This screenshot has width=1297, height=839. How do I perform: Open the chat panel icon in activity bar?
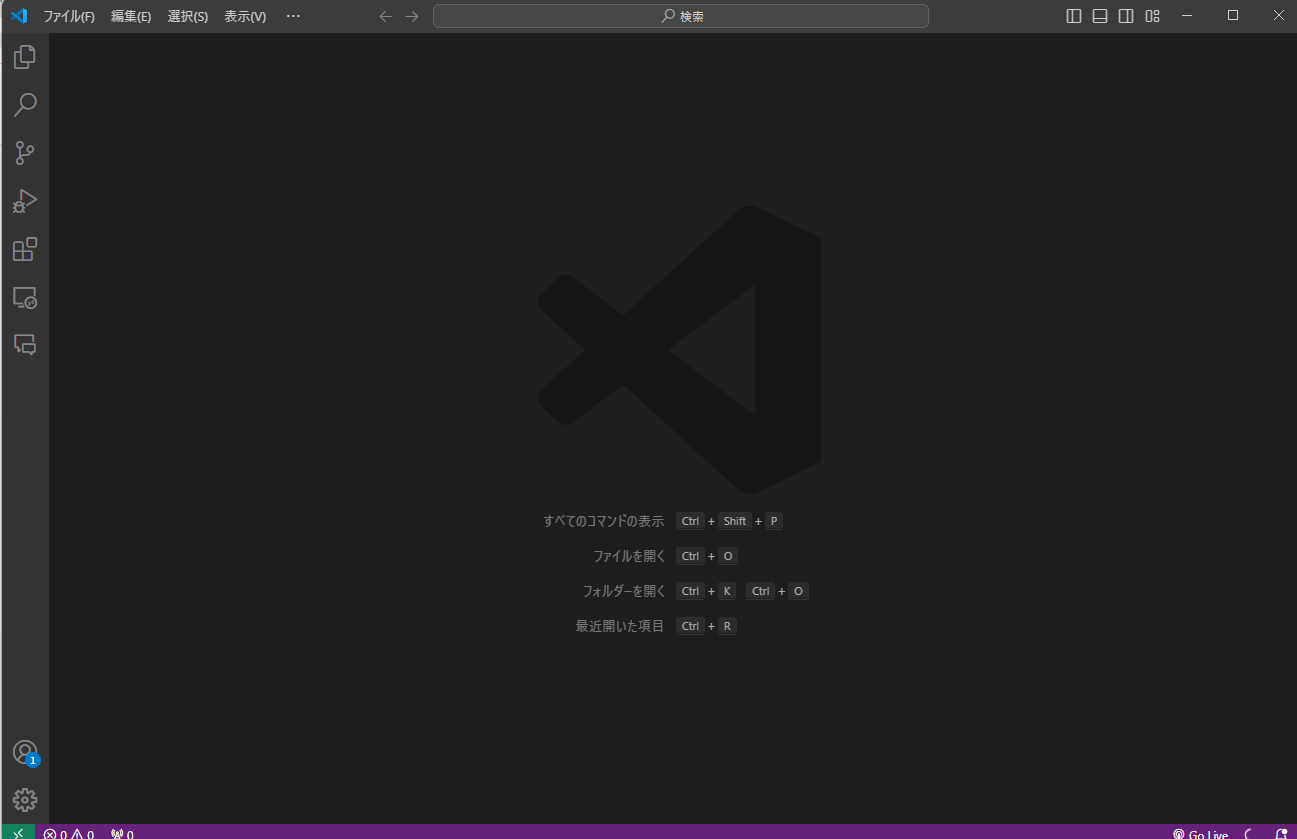pyautogui.click(x=25, y=345)
